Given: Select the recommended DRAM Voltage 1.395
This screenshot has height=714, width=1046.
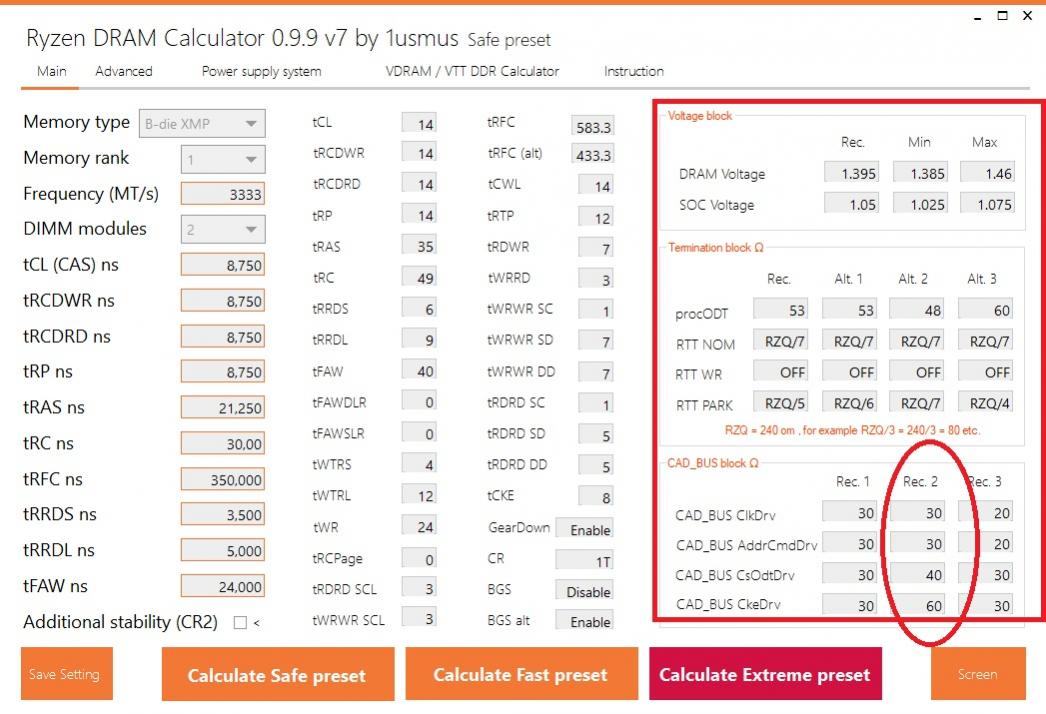Looking at the screenshot, I should pos(851,173).
